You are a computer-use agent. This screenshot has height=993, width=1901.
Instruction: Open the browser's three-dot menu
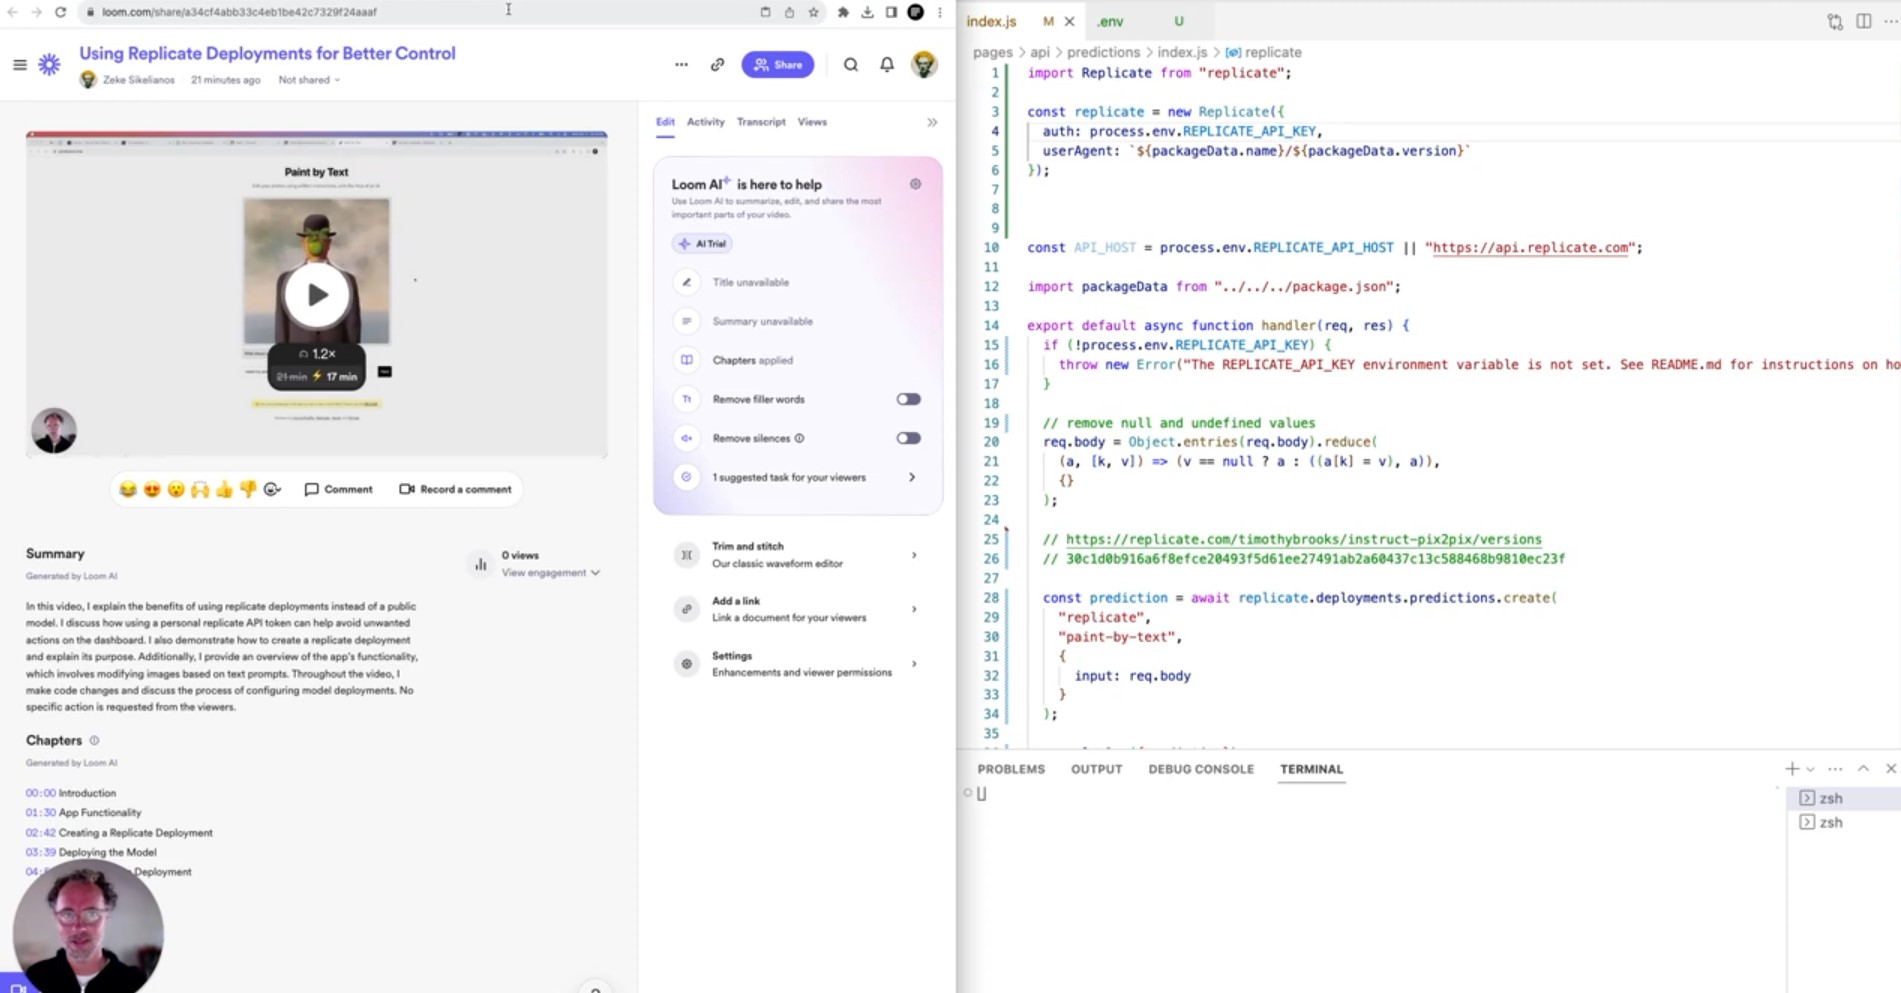940,12
